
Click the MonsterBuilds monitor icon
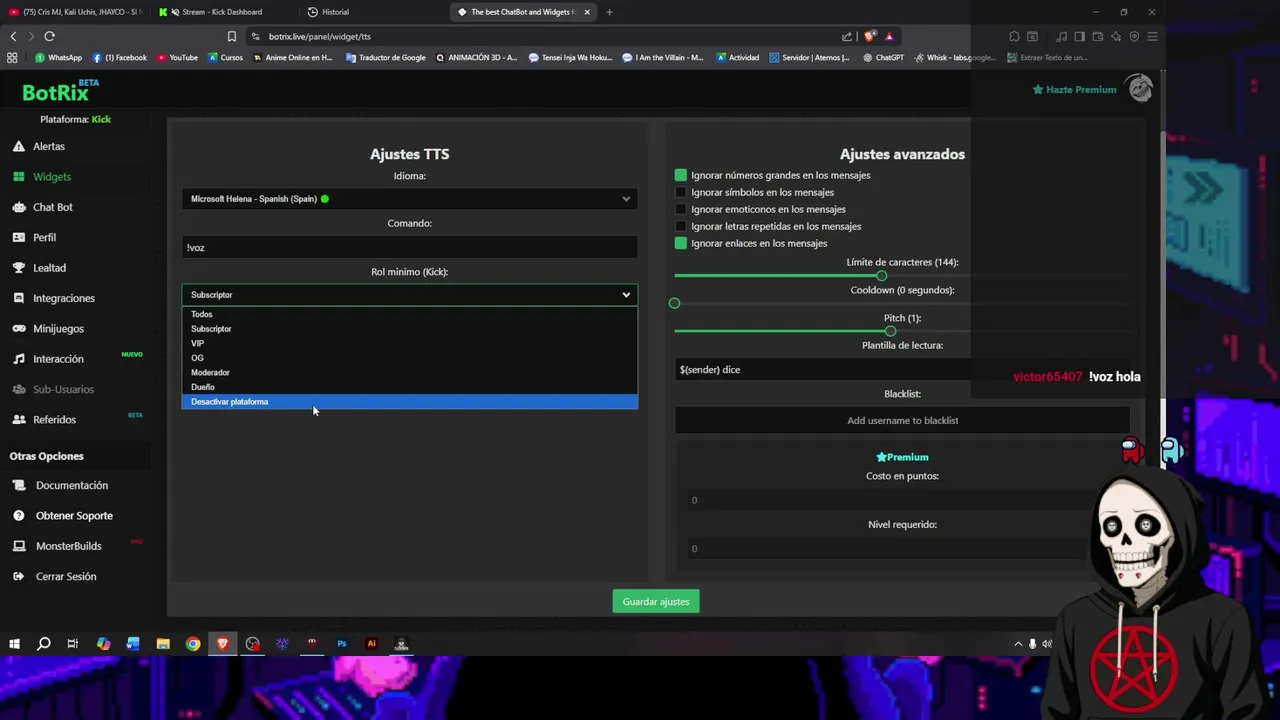[19, 546]
